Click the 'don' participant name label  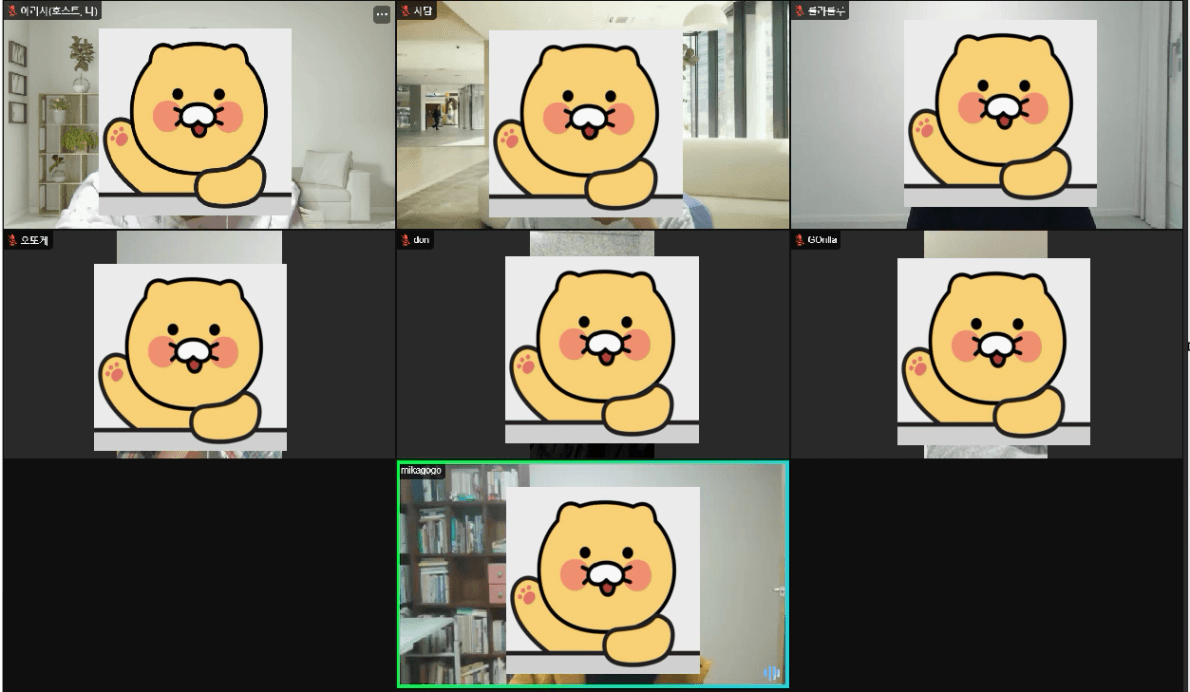click(421, 240)
